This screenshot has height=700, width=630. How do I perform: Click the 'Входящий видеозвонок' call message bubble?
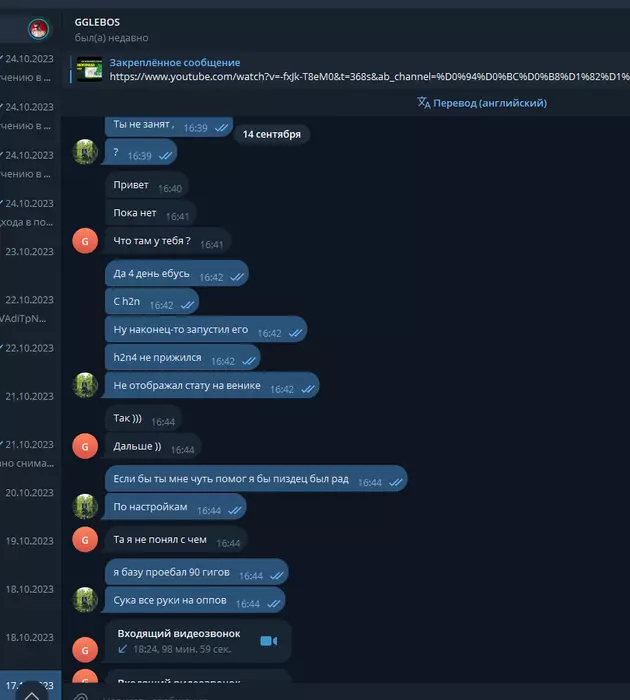198,641
